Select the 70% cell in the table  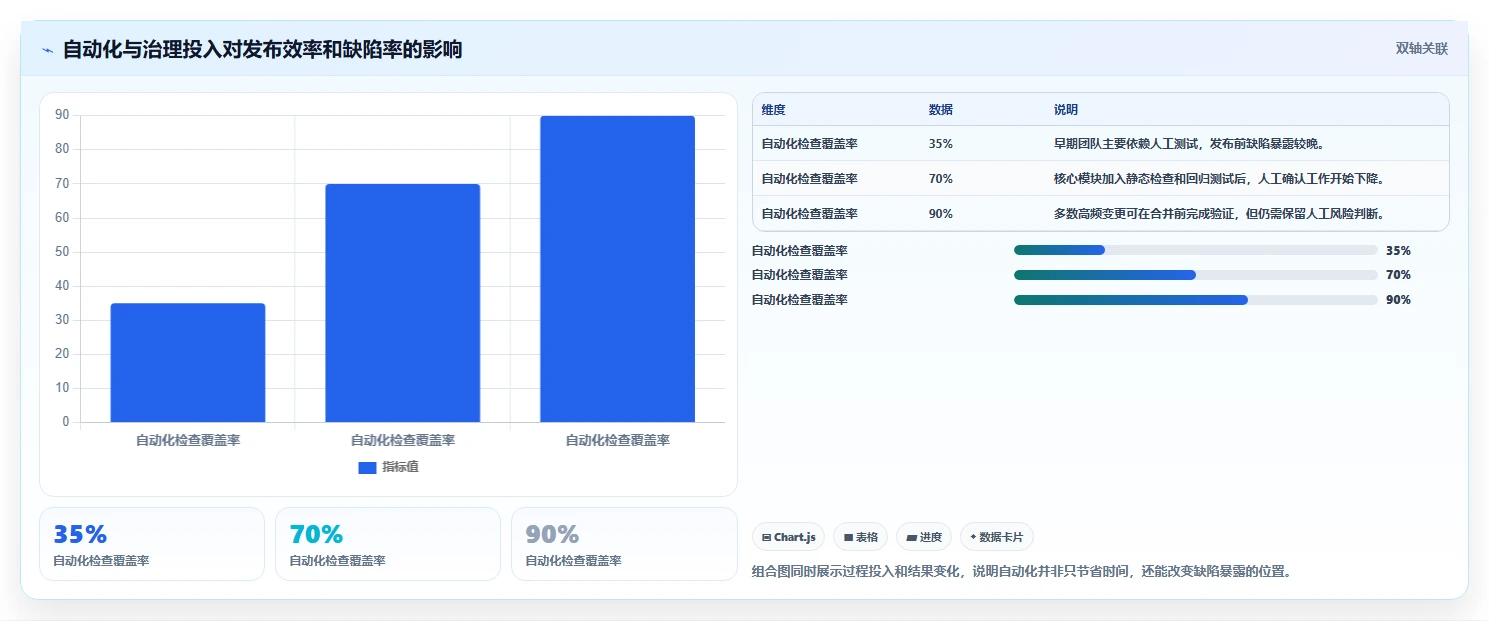941,179
